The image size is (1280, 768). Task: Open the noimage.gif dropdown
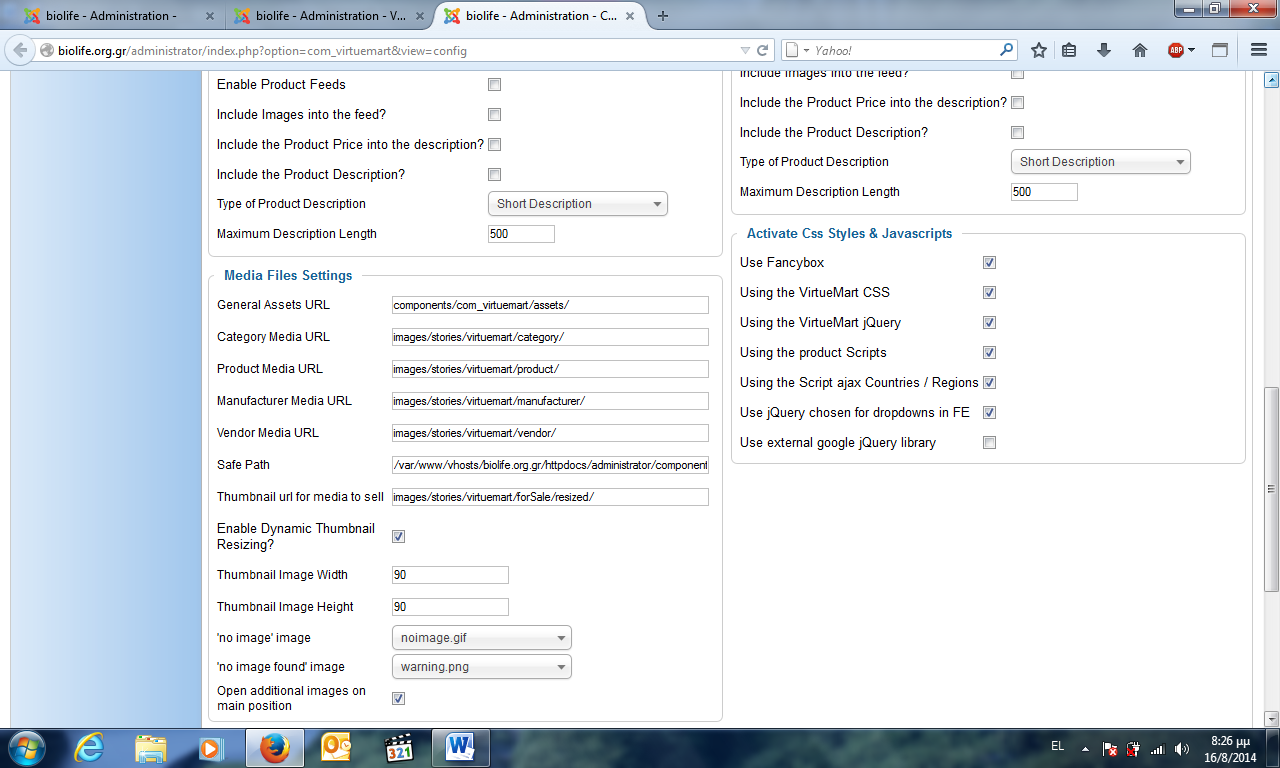pyautogui.click(x=482, y=638)
